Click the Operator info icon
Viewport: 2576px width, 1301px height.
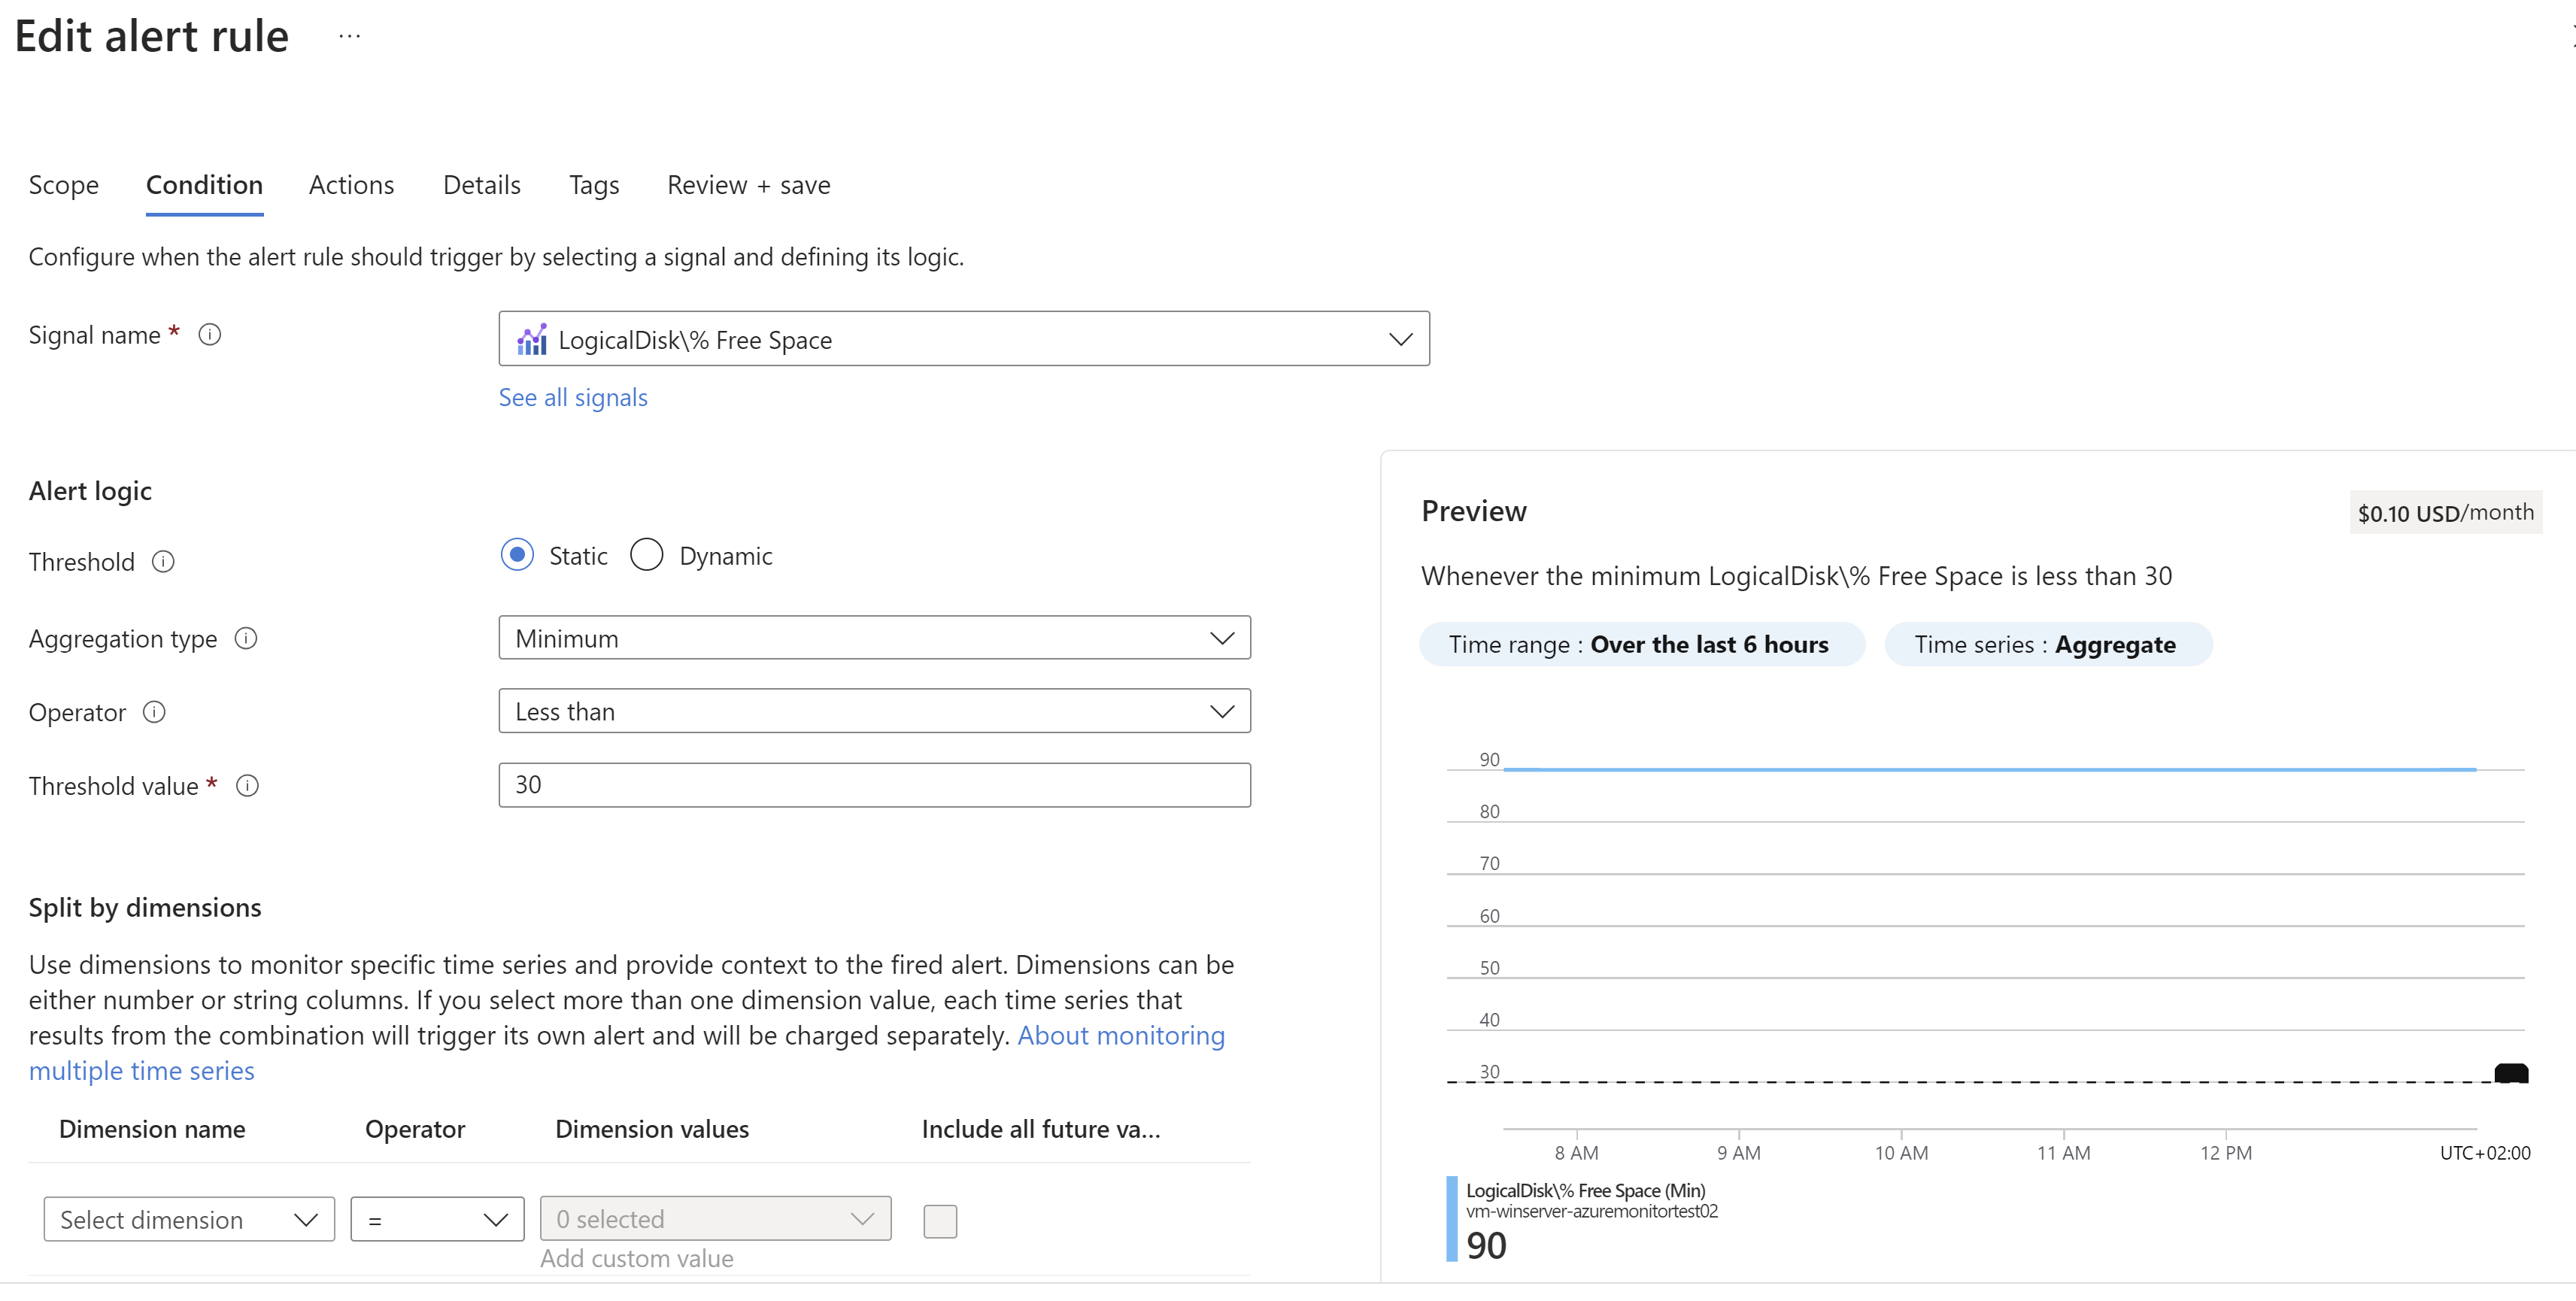[x=154, y=712]
